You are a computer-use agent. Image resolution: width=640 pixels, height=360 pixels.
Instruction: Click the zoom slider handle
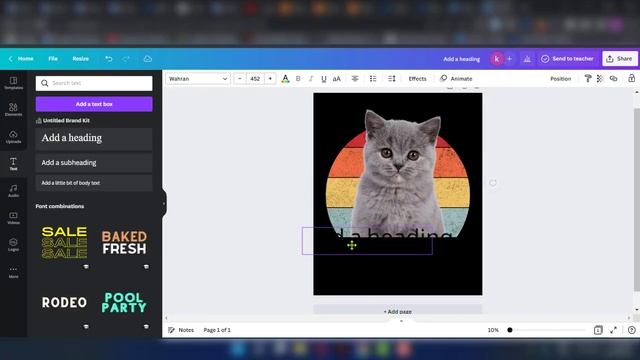coord(510,330)
